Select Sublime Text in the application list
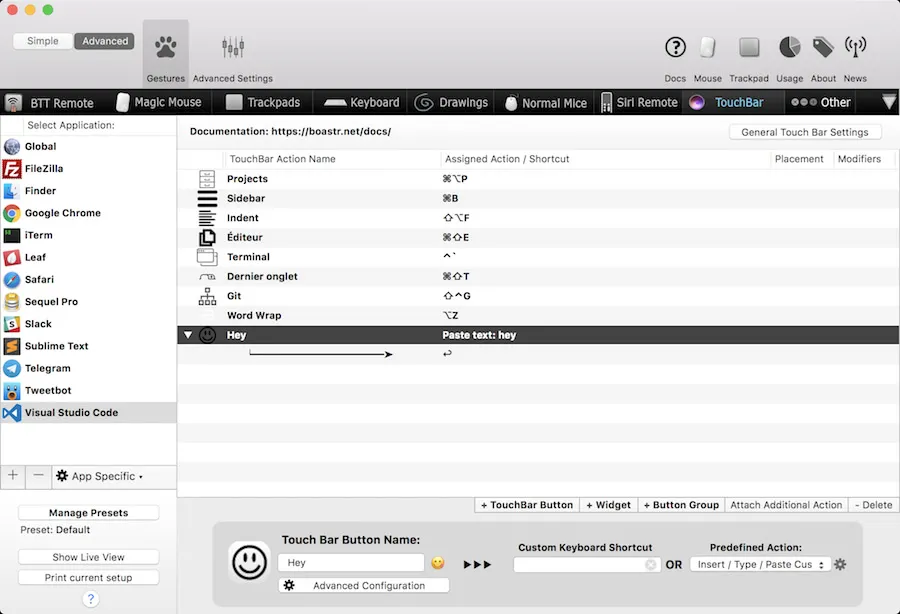900x614 pixels. (x=88, y=346)
